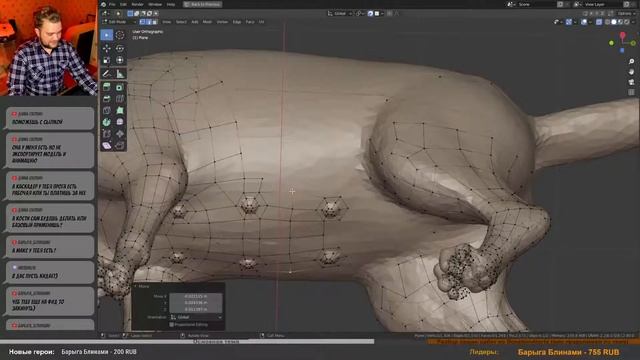640x360 pixels.
Task: Click the View Layer name field
Action: (602, 4)
